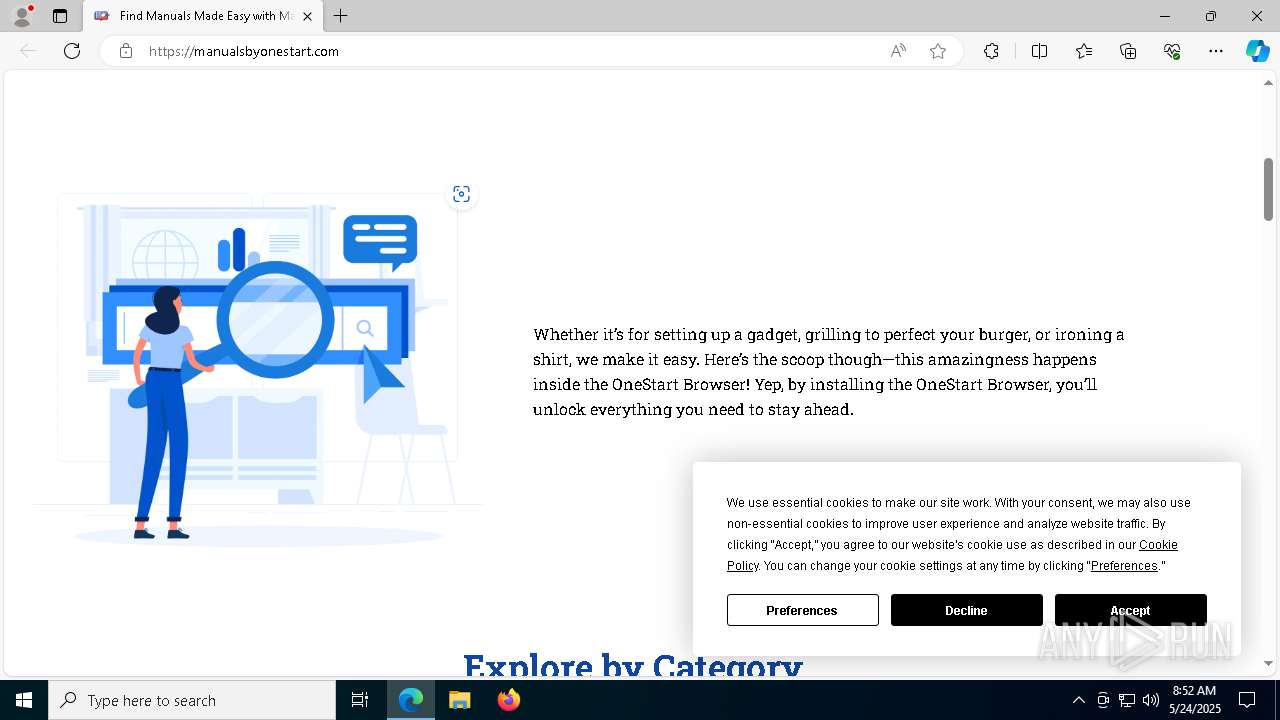This screenshot has width=1280, height=720.
Task: Launch Firefox from the taskbar
Action: (x=509, y=700)
